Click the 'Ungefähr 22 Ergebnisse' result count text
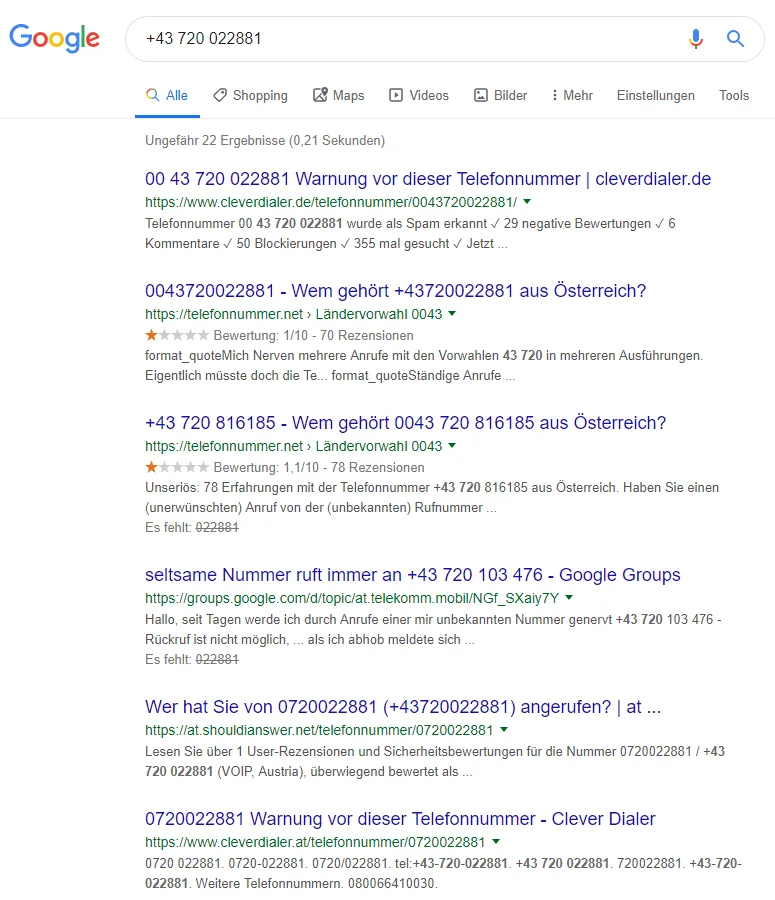 click(x=265, y=141)
